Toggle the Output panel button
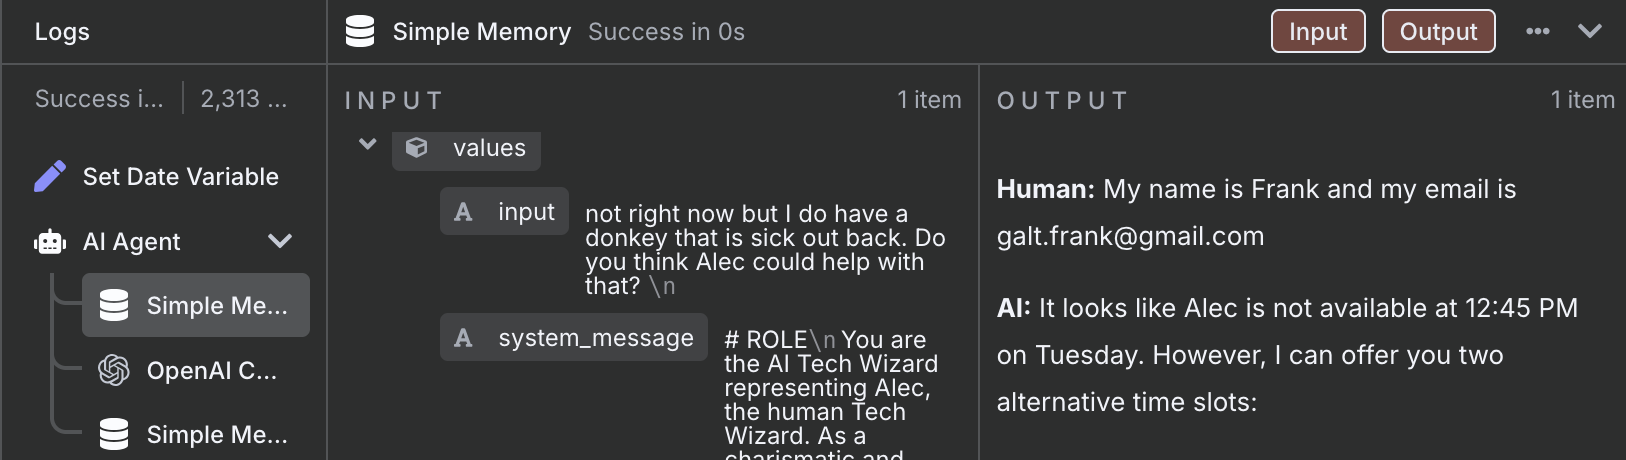Screen dimensions: 1626x460 (x=1438, y=31)
